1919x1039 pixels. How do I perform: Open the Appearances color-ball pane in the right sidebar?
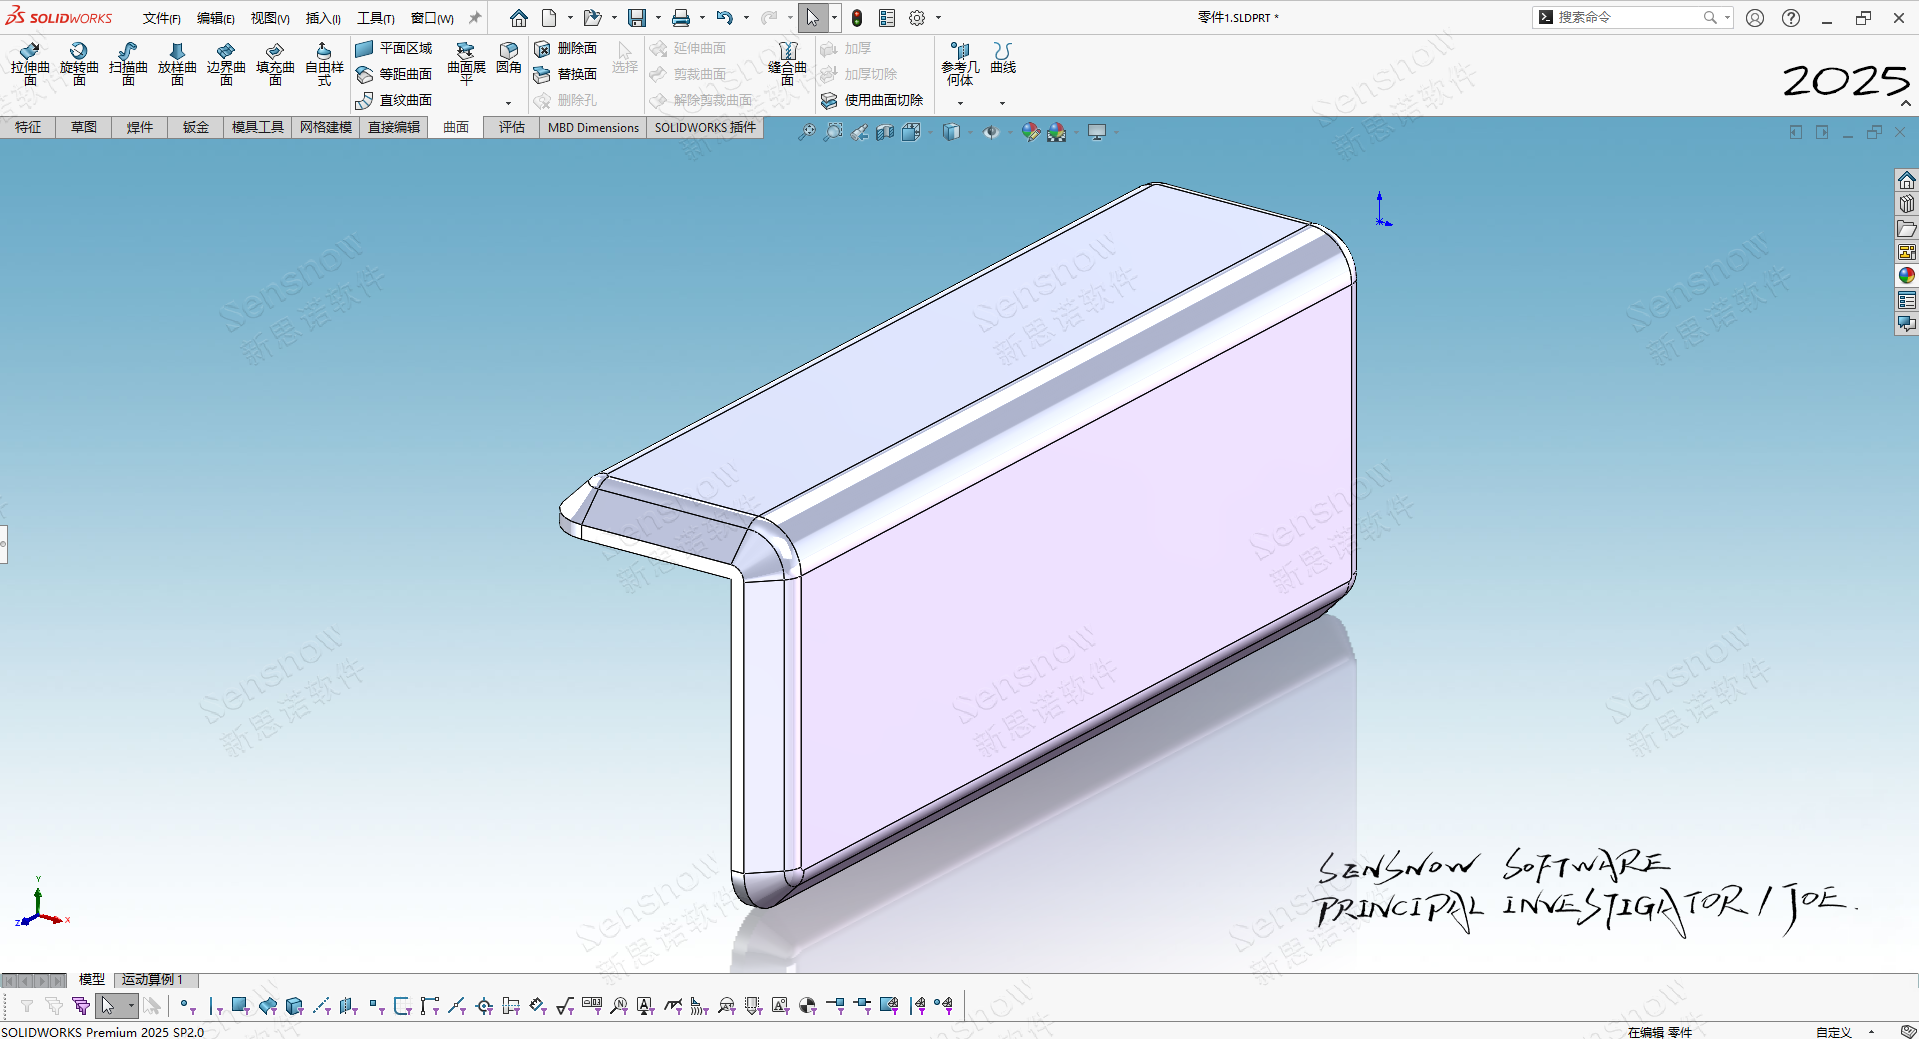(x=1906, y=276)
